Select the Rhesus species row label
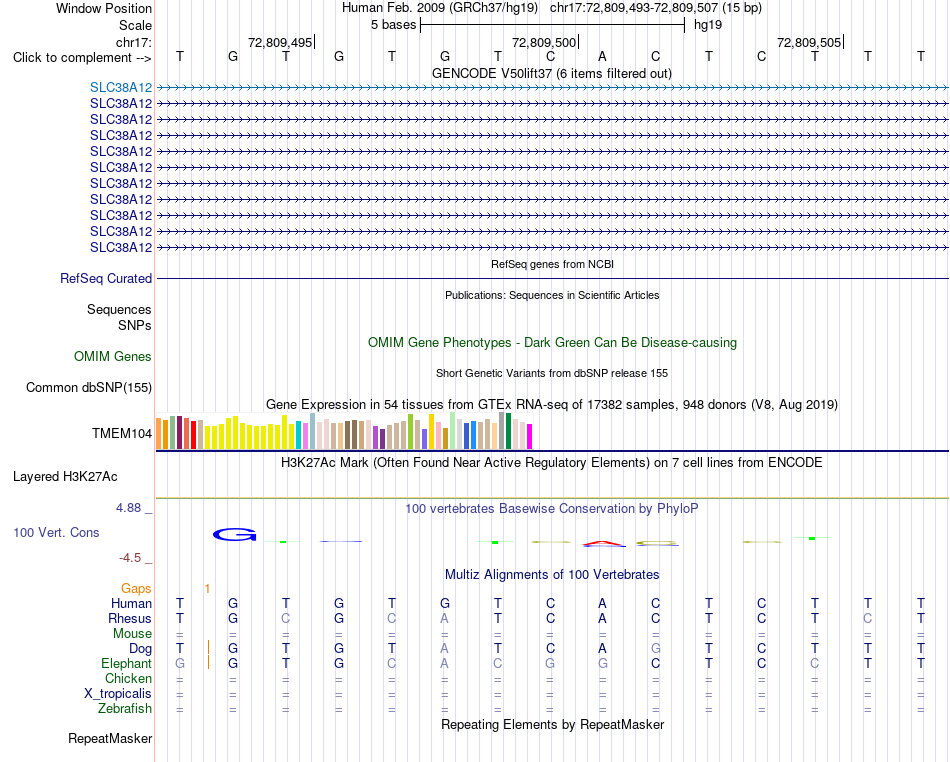Viewport: 950px width, 762px height. point(130,618)
